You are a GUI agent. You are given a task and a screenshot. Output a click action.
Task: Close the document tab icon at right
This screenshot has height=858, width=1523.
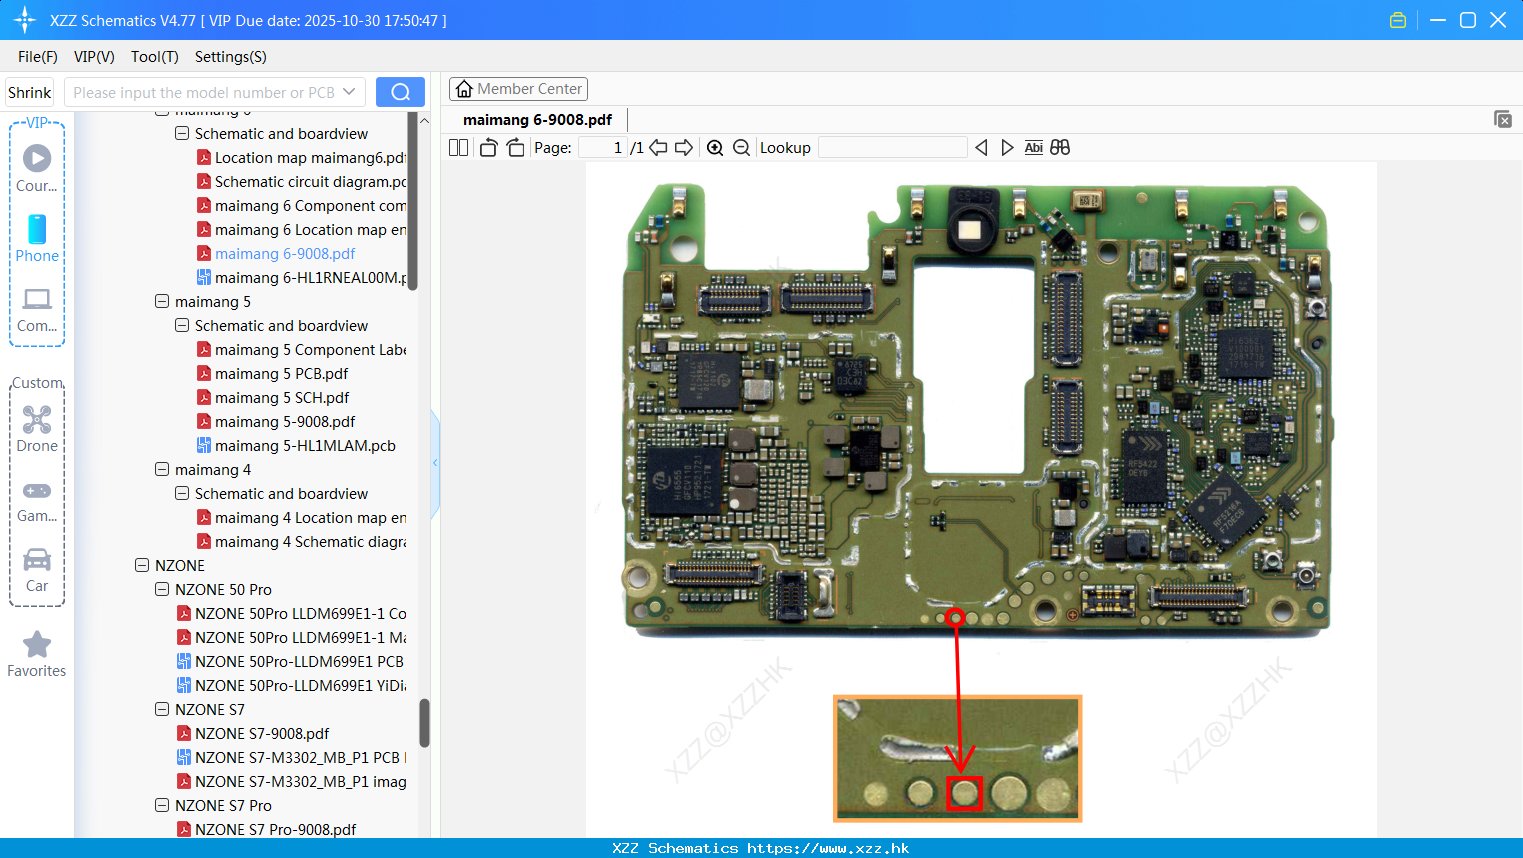click(x=1502, y=119)
